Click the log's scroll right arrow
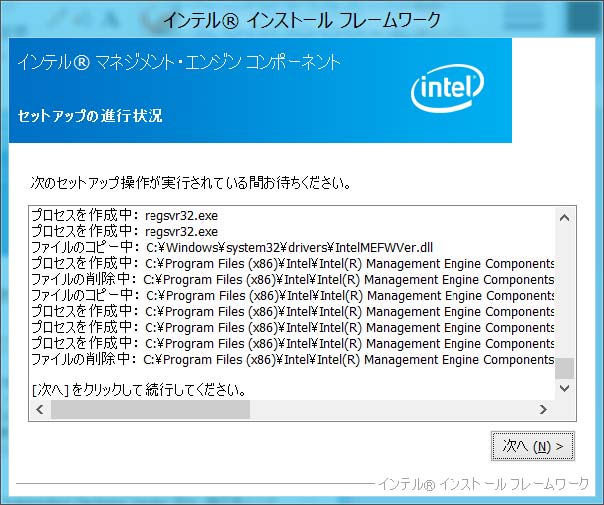This screenshot has height=505, width=604. tap(543, 409)
